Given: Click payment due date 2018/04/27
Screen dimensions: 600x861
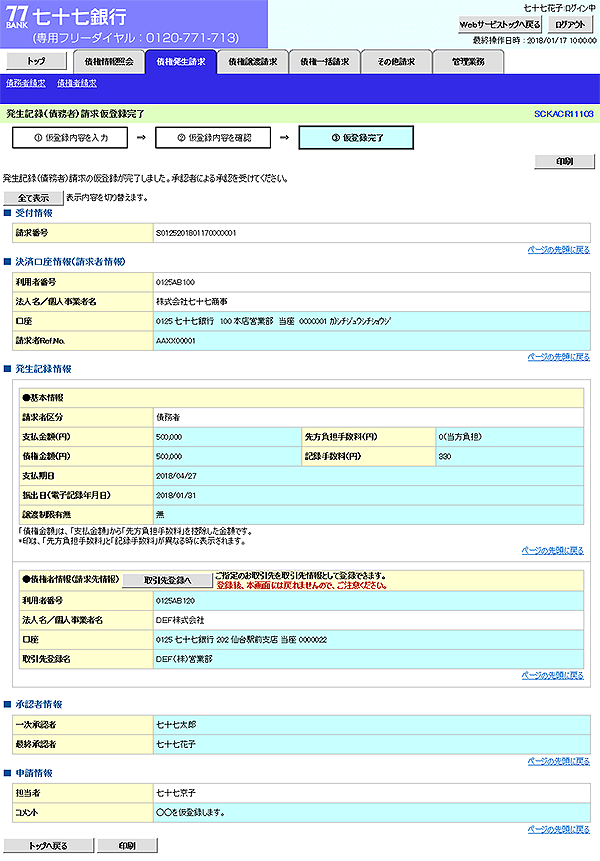Looking at the screenshot, I should (x=176, y=476).
